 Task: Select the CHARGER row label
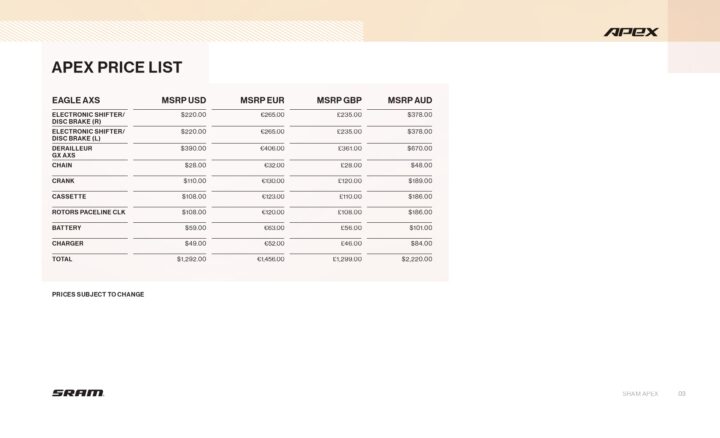tap(68, 243)
